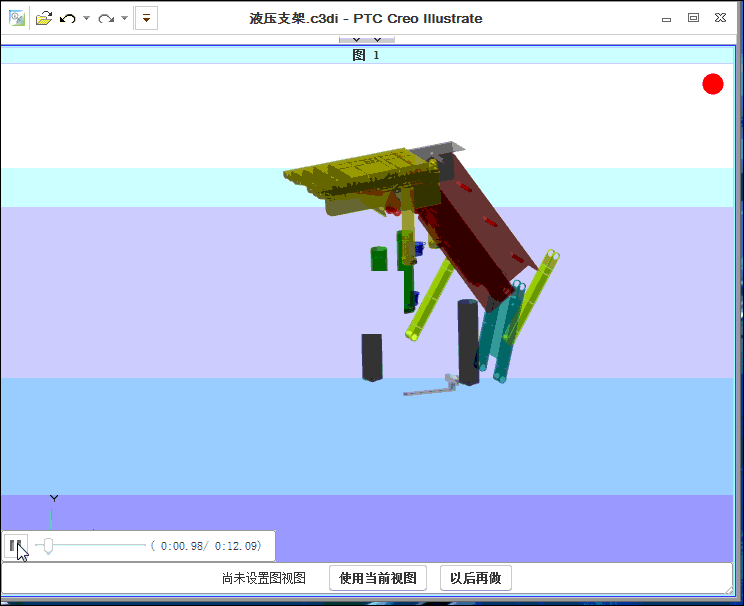Click the 尚未设置图视图 status message
The image size is (744, 606).
point(264,578)
